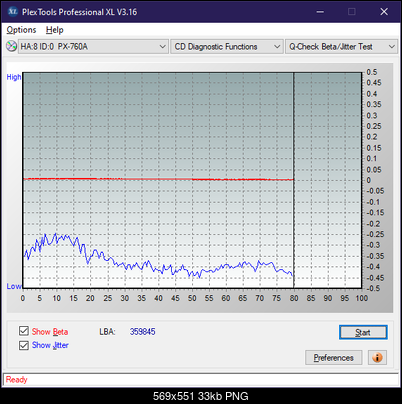Click the Start button
The width and height of the screenshot is (402, 404).
[363, 332]
